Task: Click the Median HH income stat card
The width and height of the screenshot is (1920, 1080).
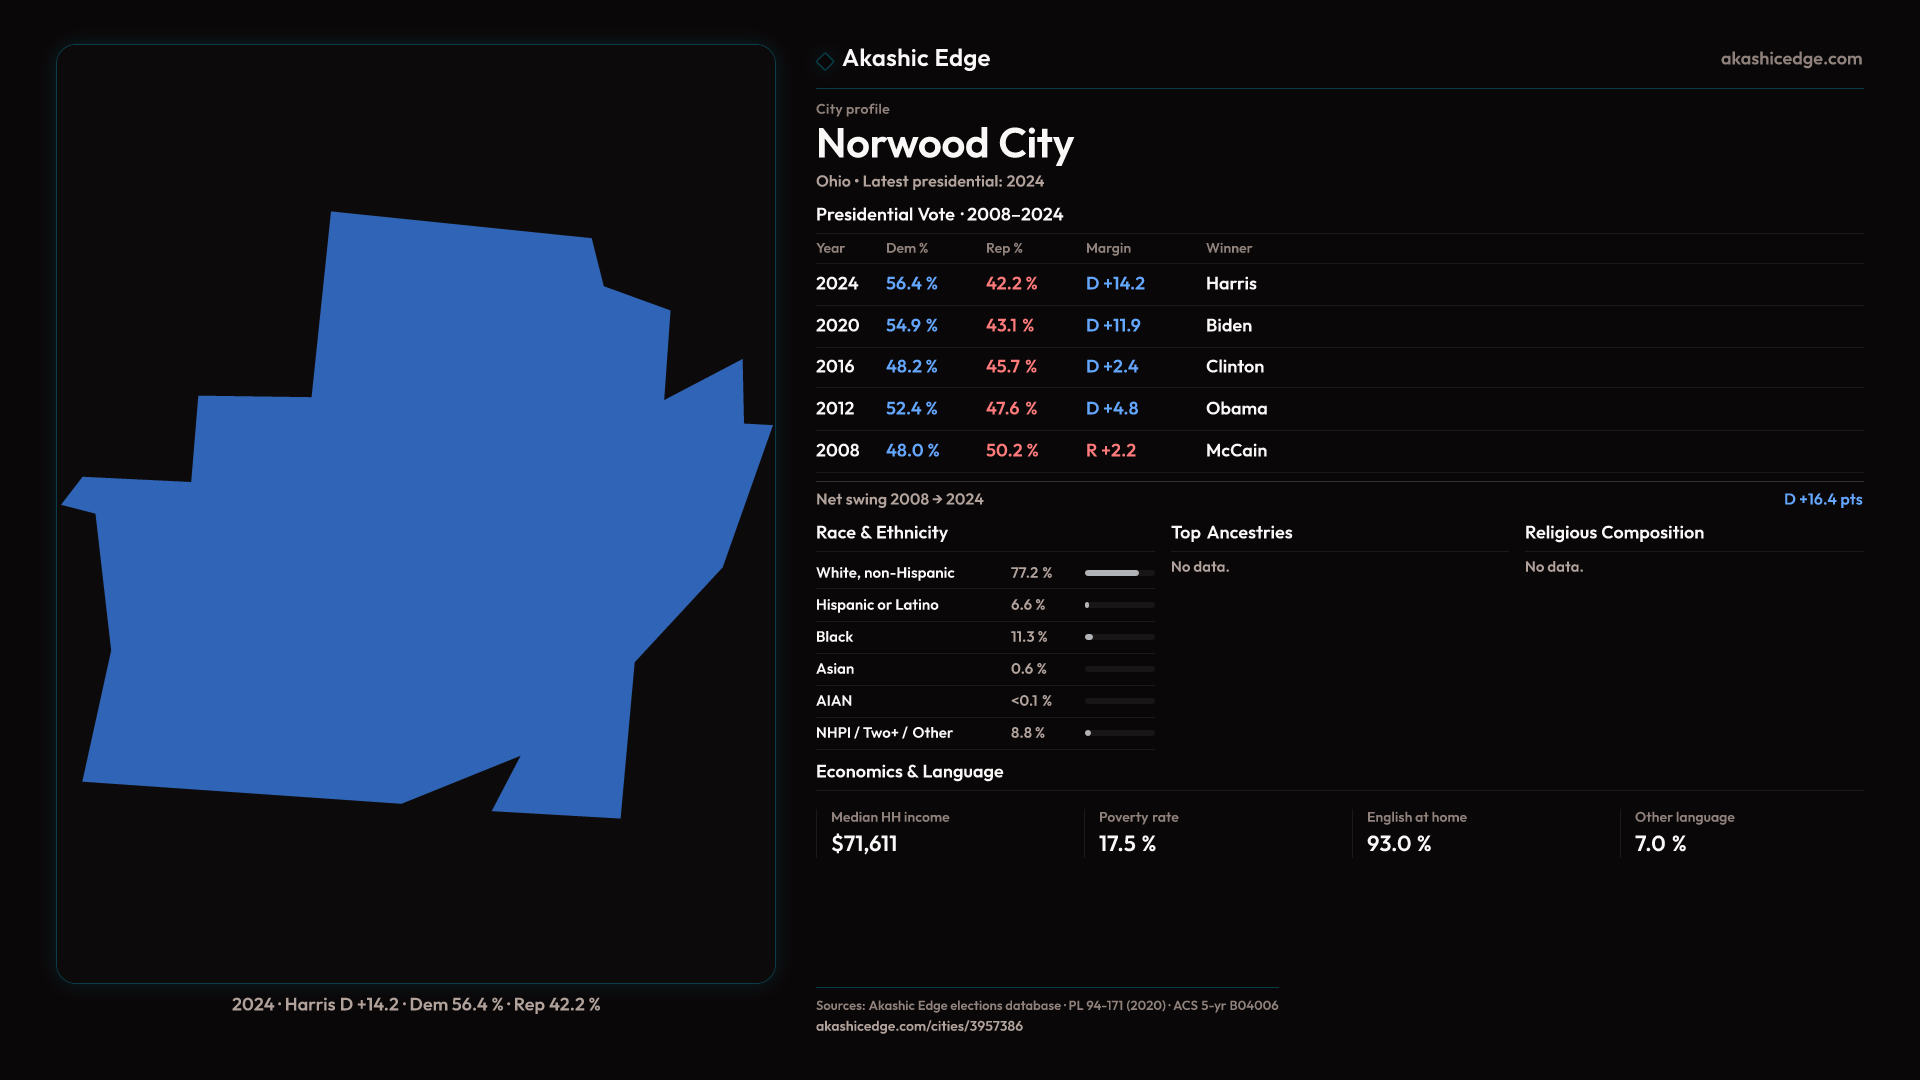Action: pyautogui.click(x=890, y=832)
